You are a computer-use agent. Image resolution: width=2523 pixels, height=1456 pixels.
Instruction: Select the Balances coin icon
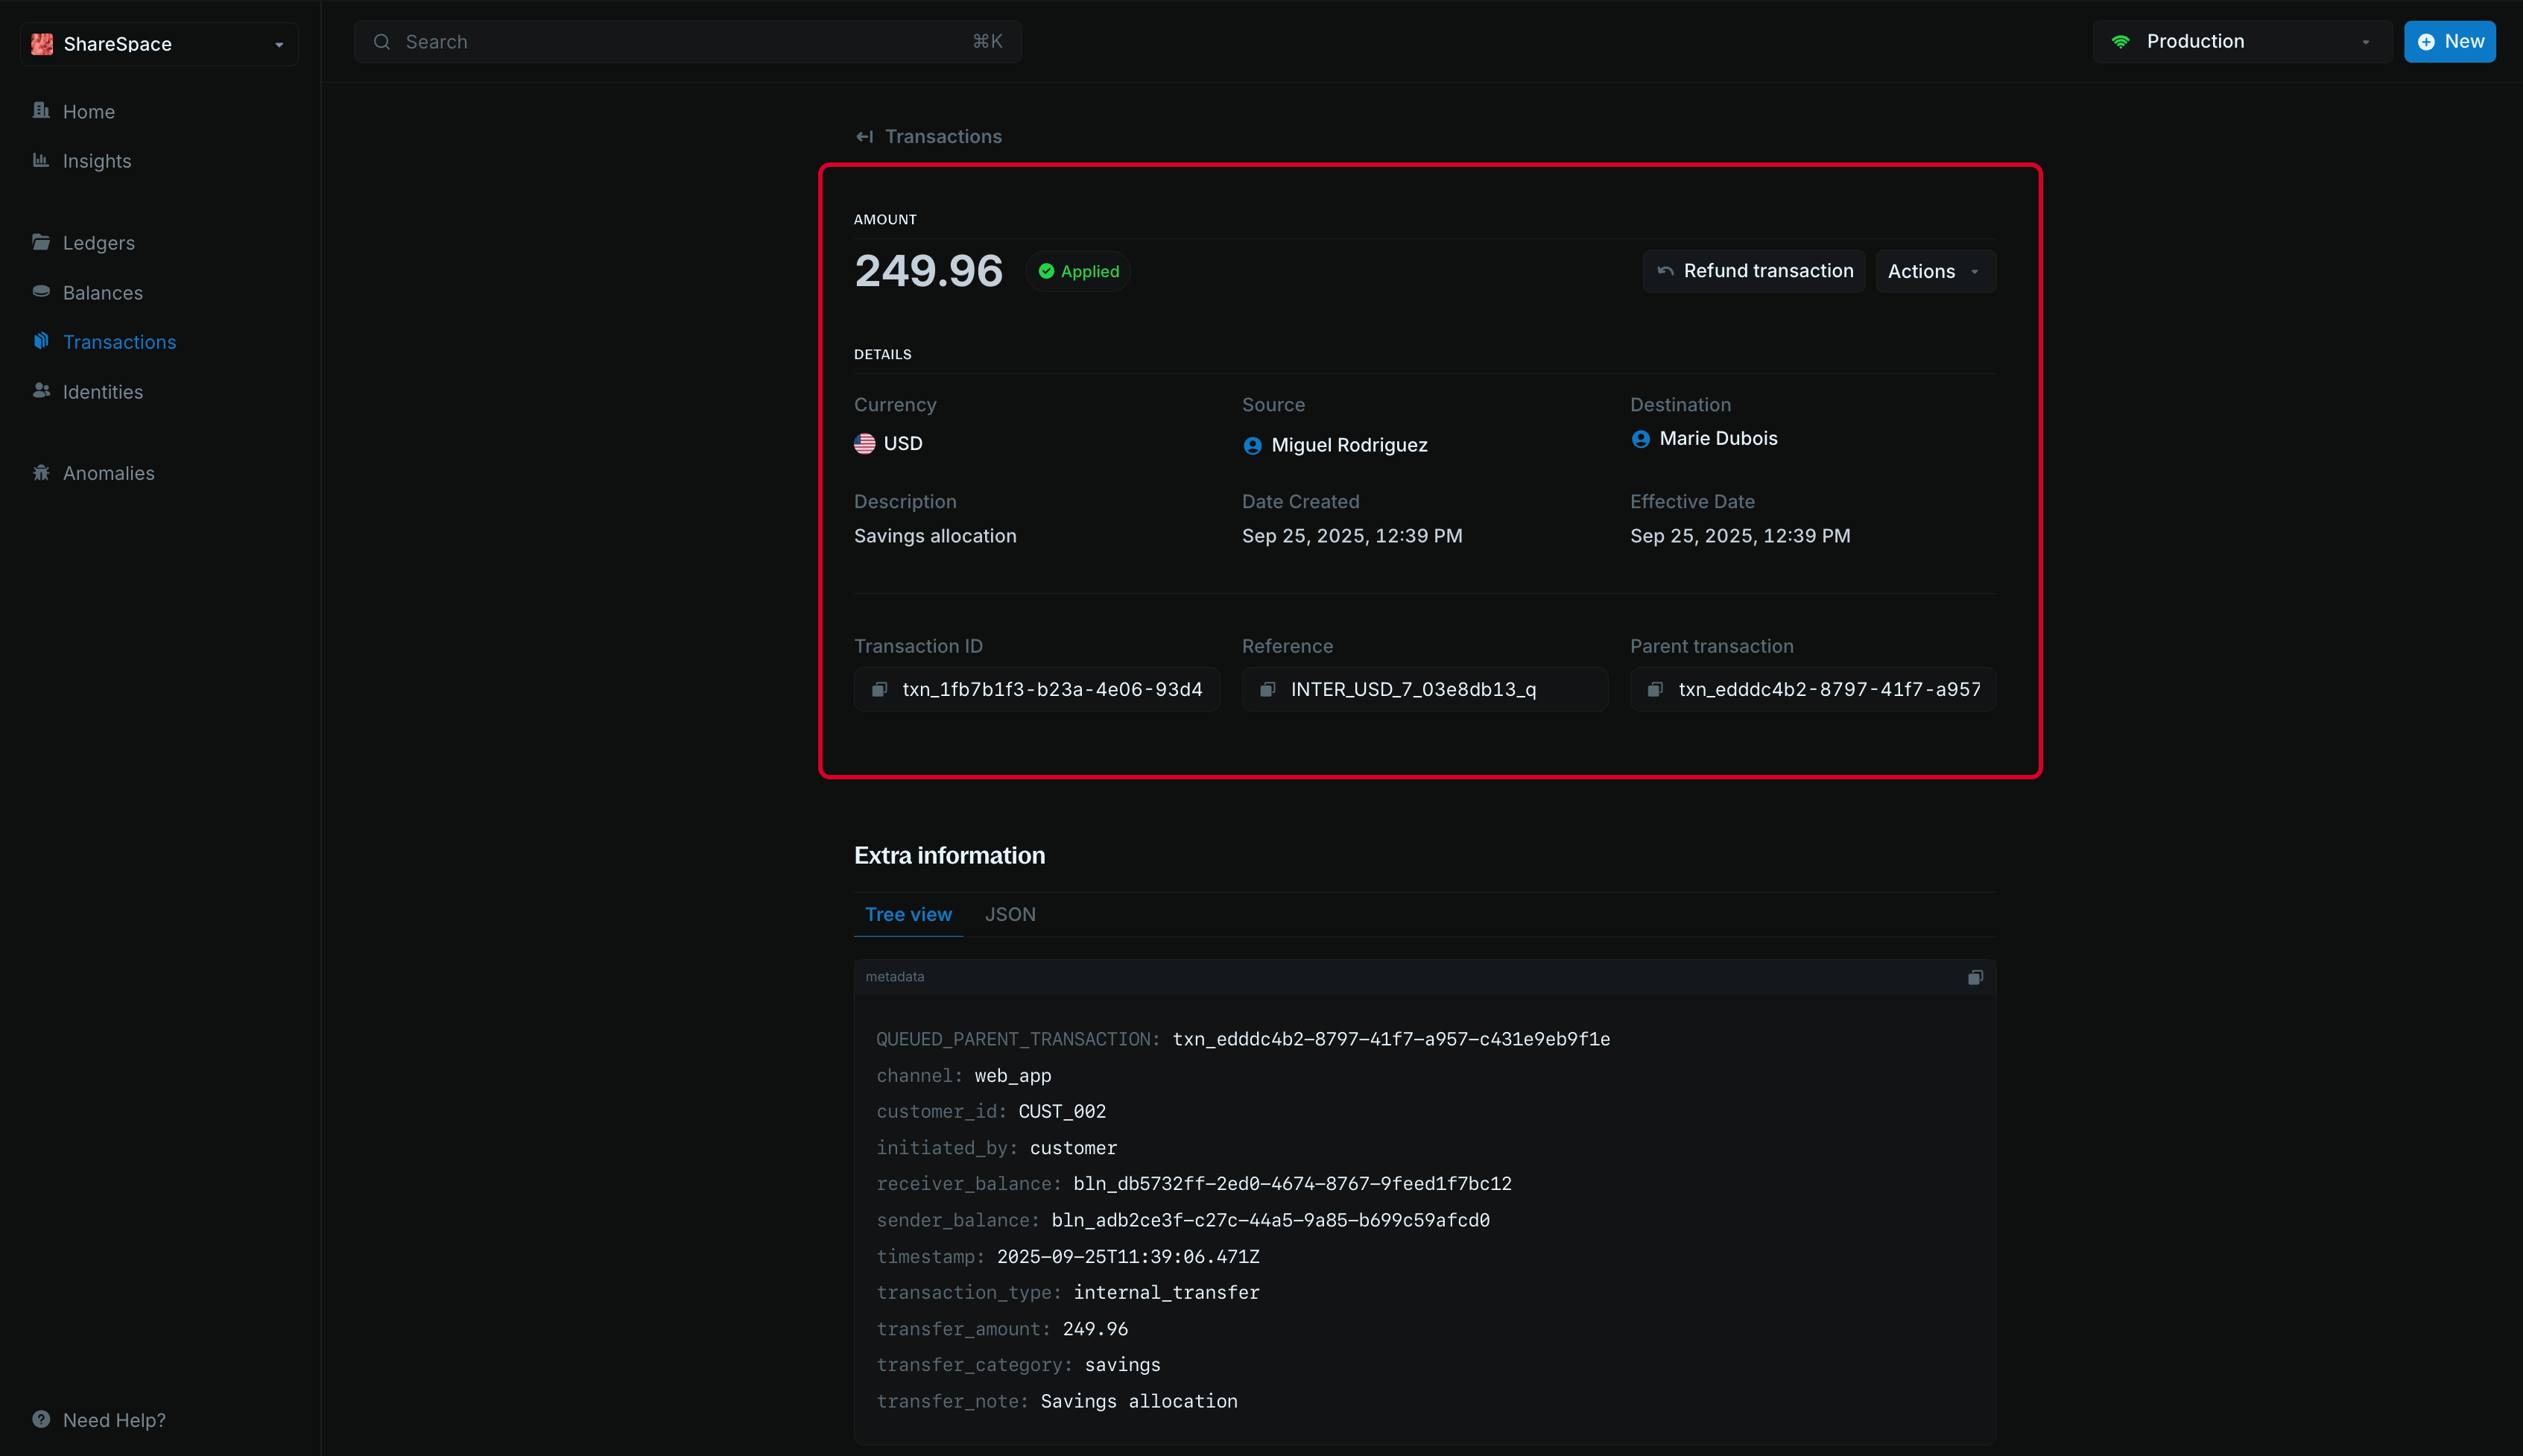click(41, 292)
